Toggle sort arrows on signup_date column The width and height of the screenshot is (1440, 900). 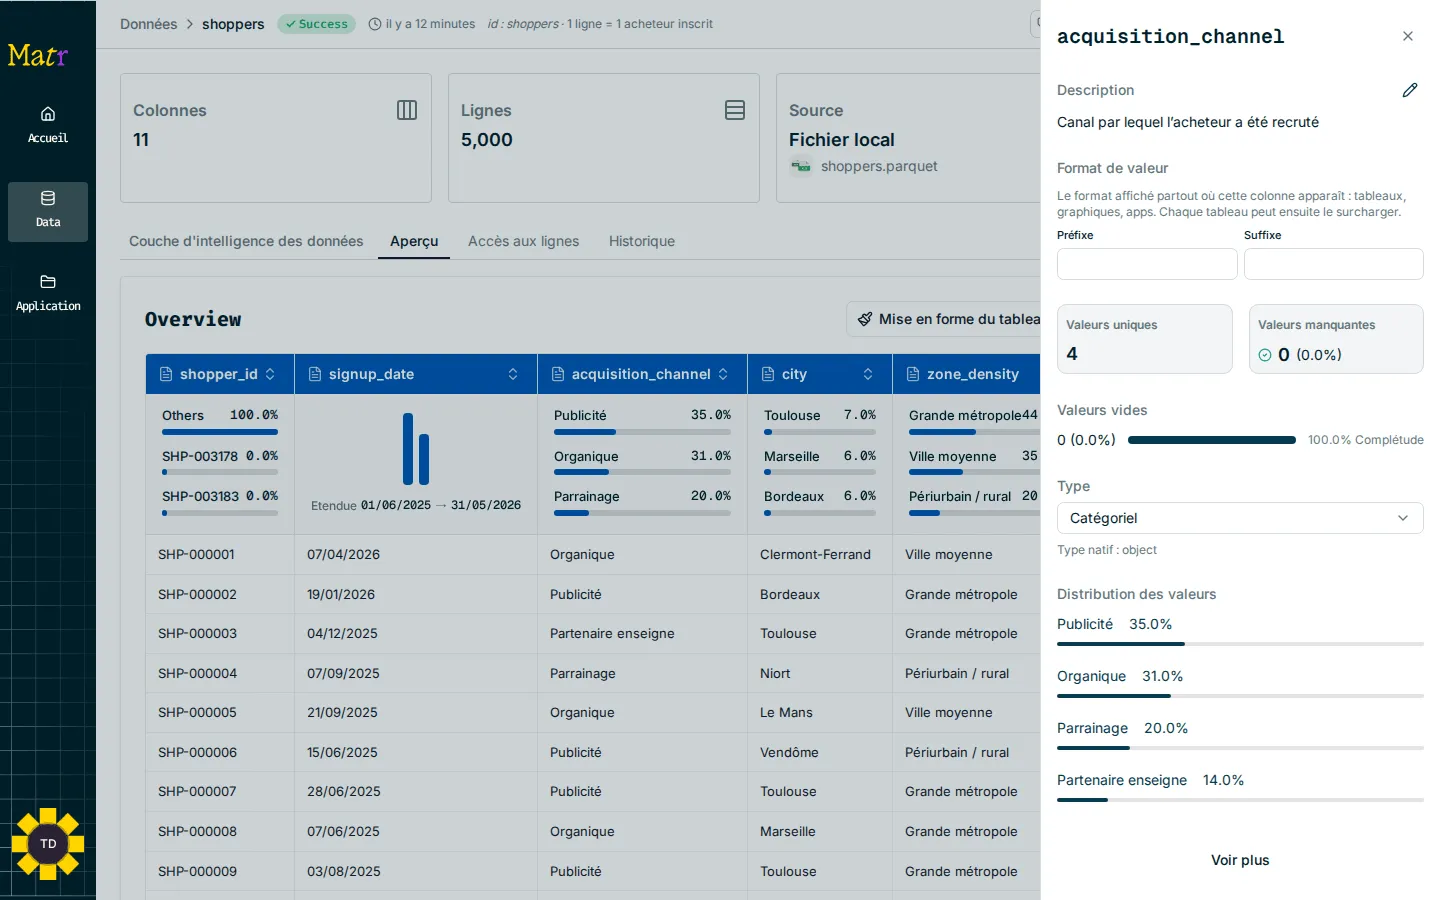(513, 374)
